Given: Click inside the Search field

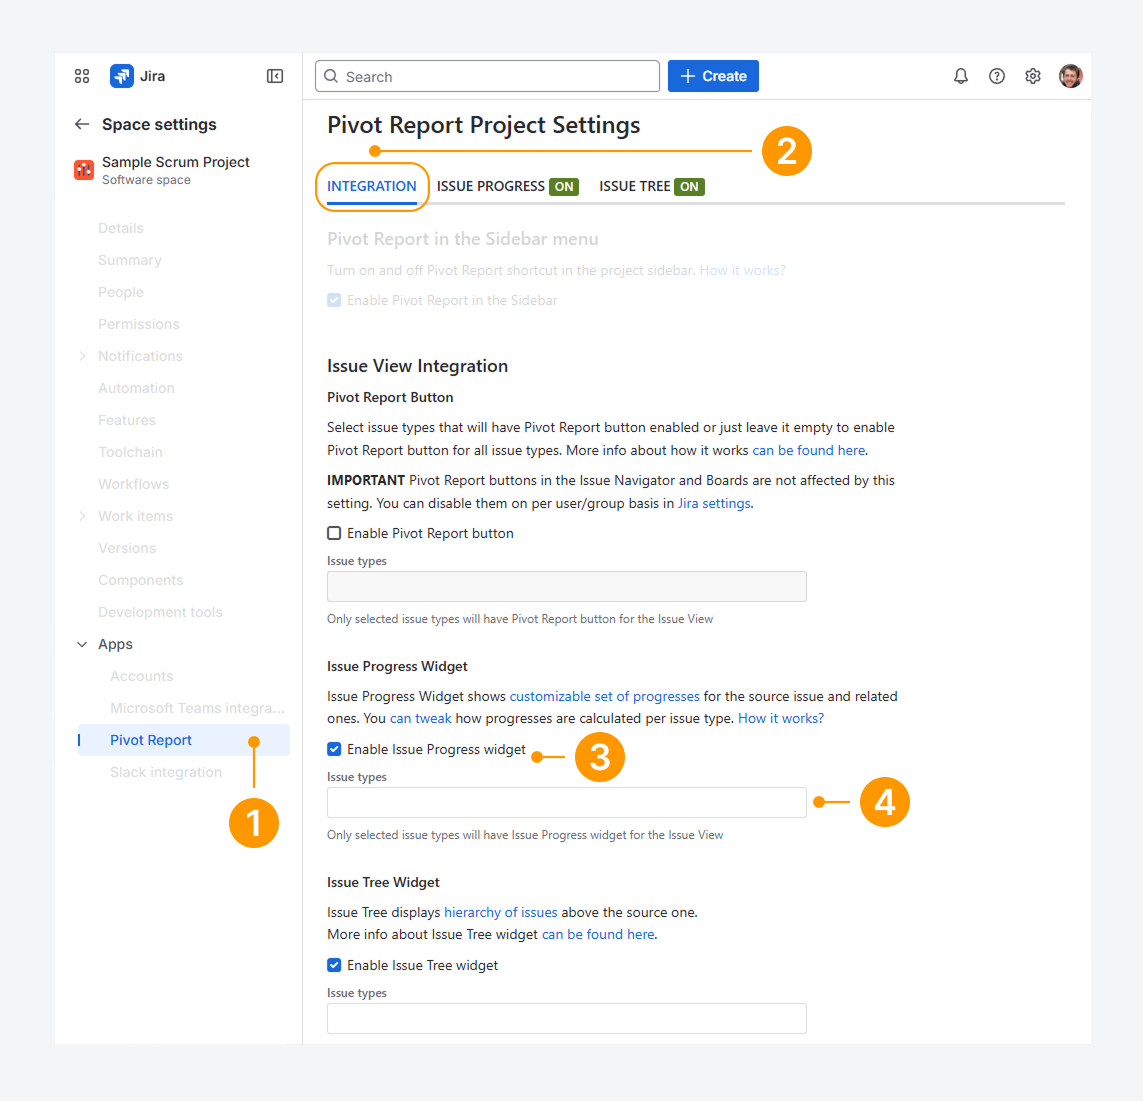Looking at the screenshot, I should [487, 76].
